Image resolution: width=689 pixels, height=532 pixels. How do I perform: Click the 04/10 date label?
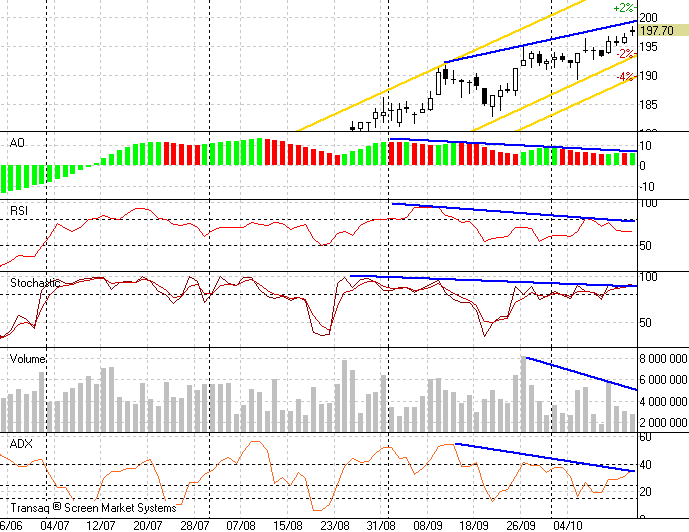click(x=568, y=525)
